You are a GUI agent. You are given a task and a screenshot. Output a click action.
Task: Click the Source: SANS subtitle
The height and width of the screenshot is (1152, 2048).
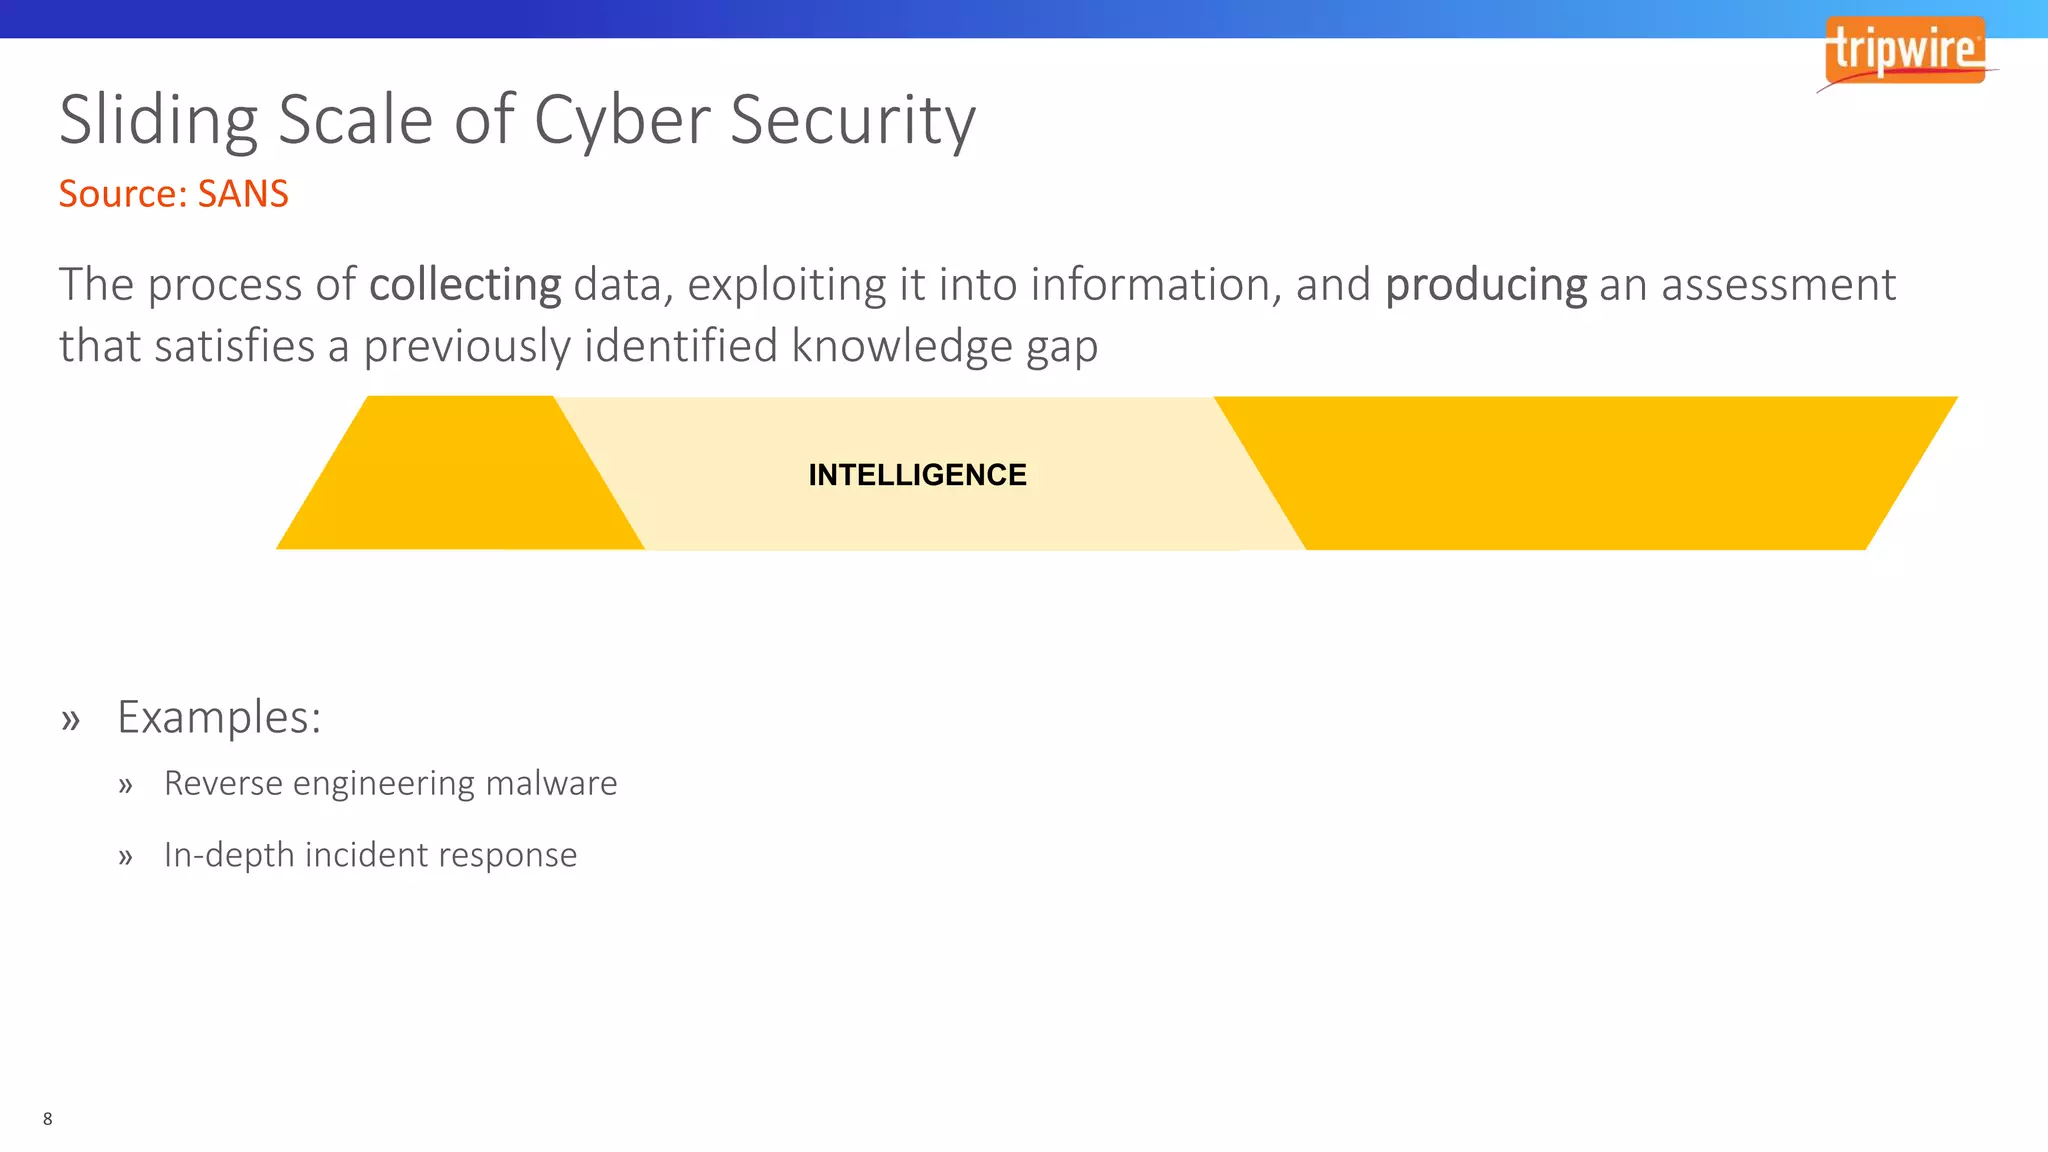[x=173, y=193]
